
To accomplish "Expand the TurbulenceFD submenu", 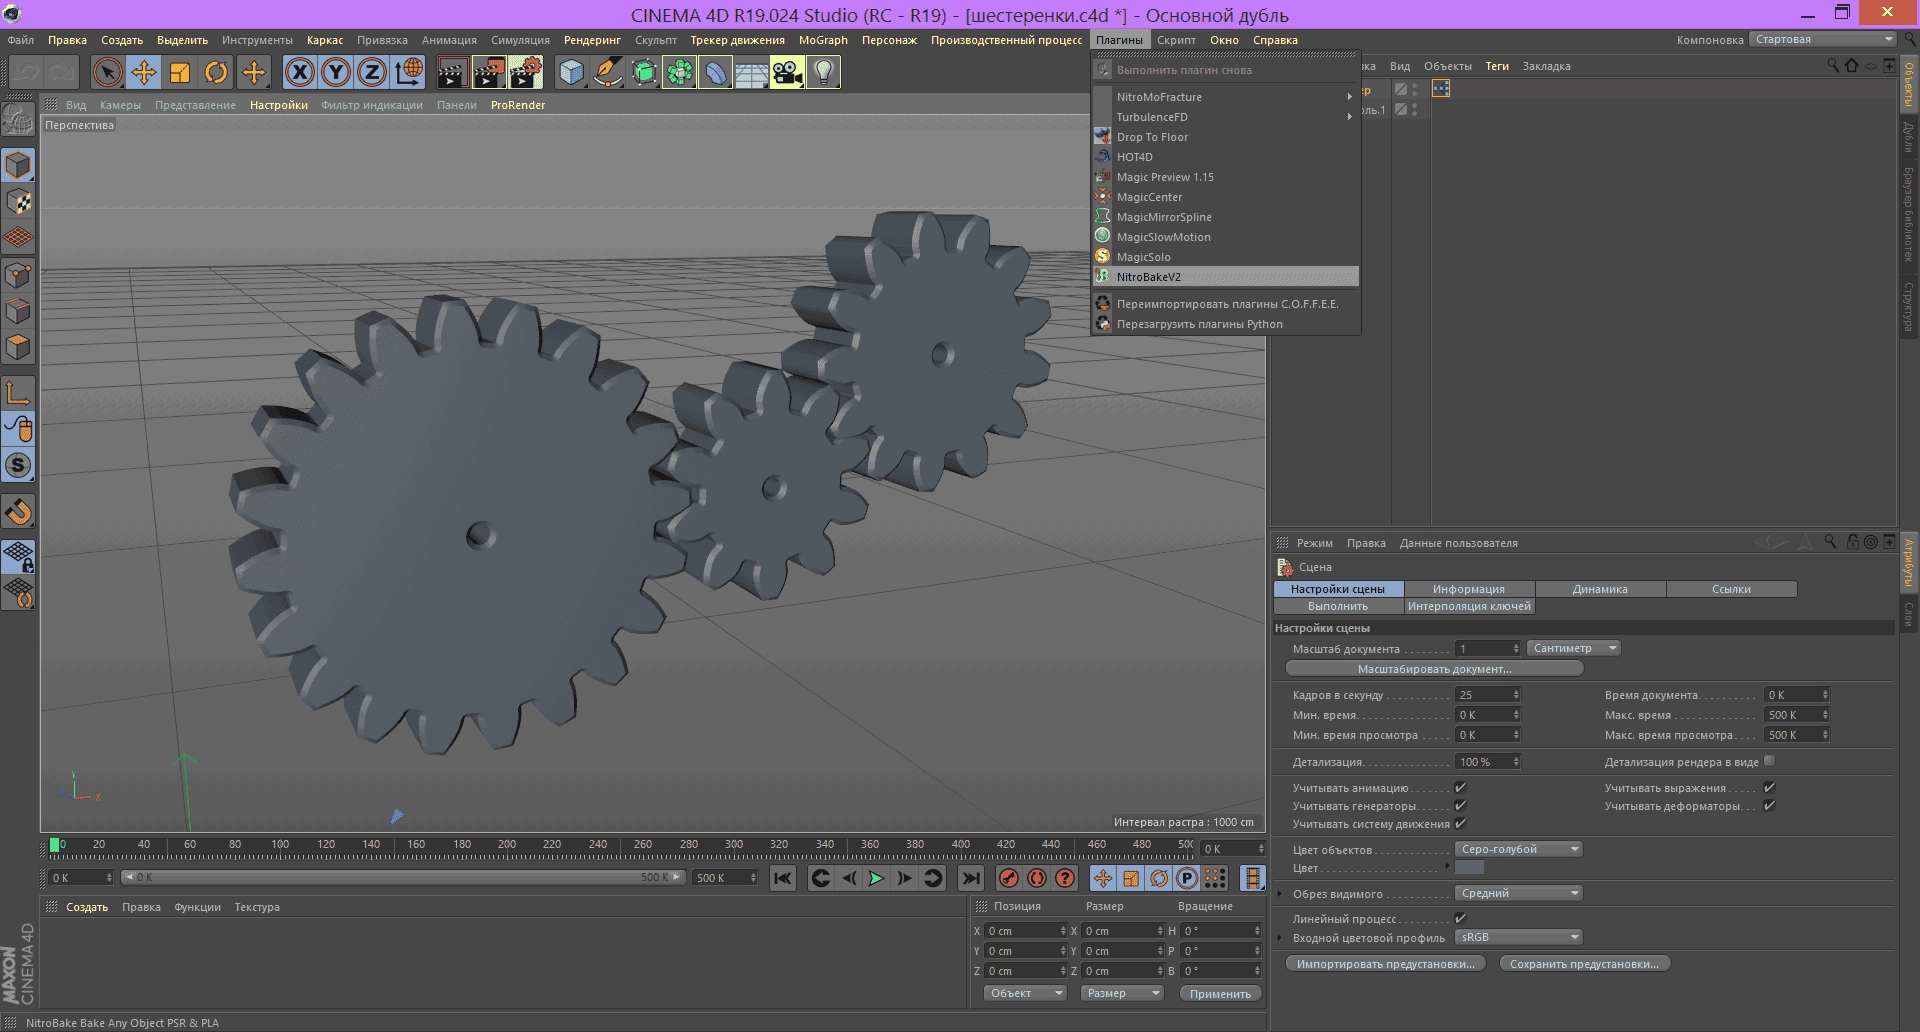I will click(1225, 117).
